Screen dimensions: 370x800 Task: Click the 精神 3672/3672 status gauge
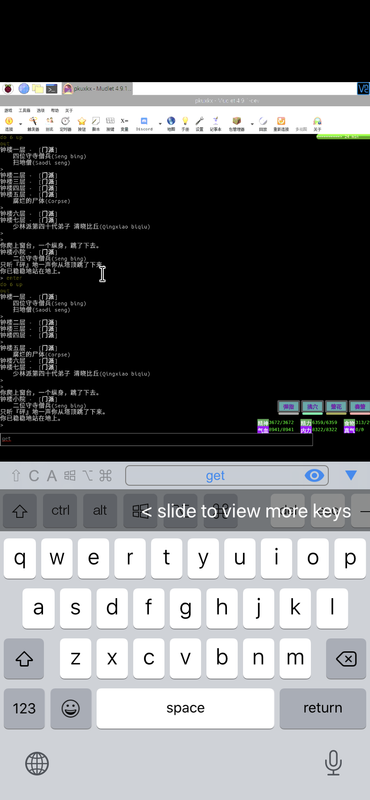pyautogui.click(x=276, y=422)
